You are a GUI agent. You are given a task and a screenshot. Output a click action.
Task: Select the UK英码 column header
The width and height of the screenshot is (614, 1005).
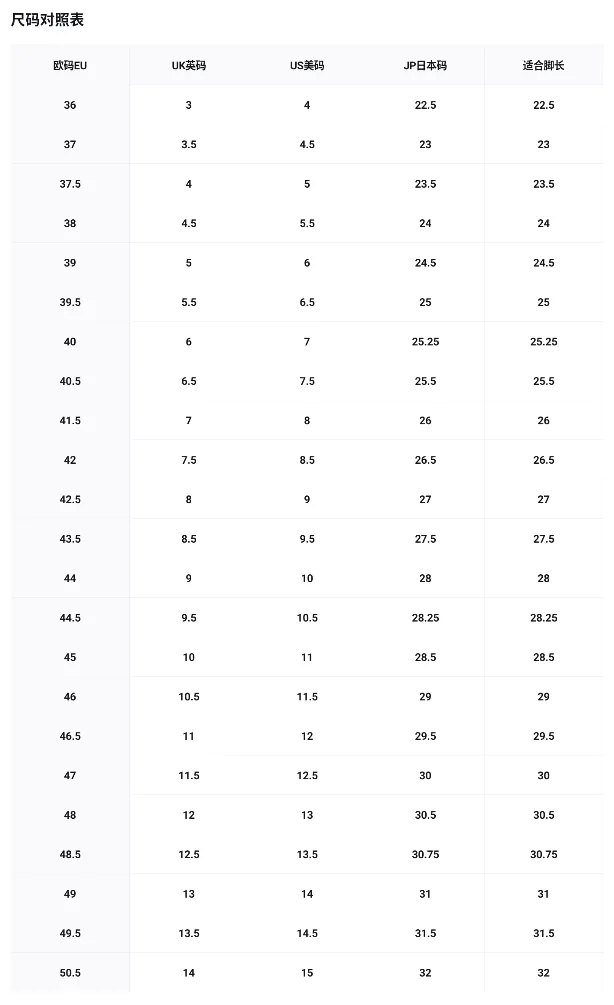click(188, 65)
